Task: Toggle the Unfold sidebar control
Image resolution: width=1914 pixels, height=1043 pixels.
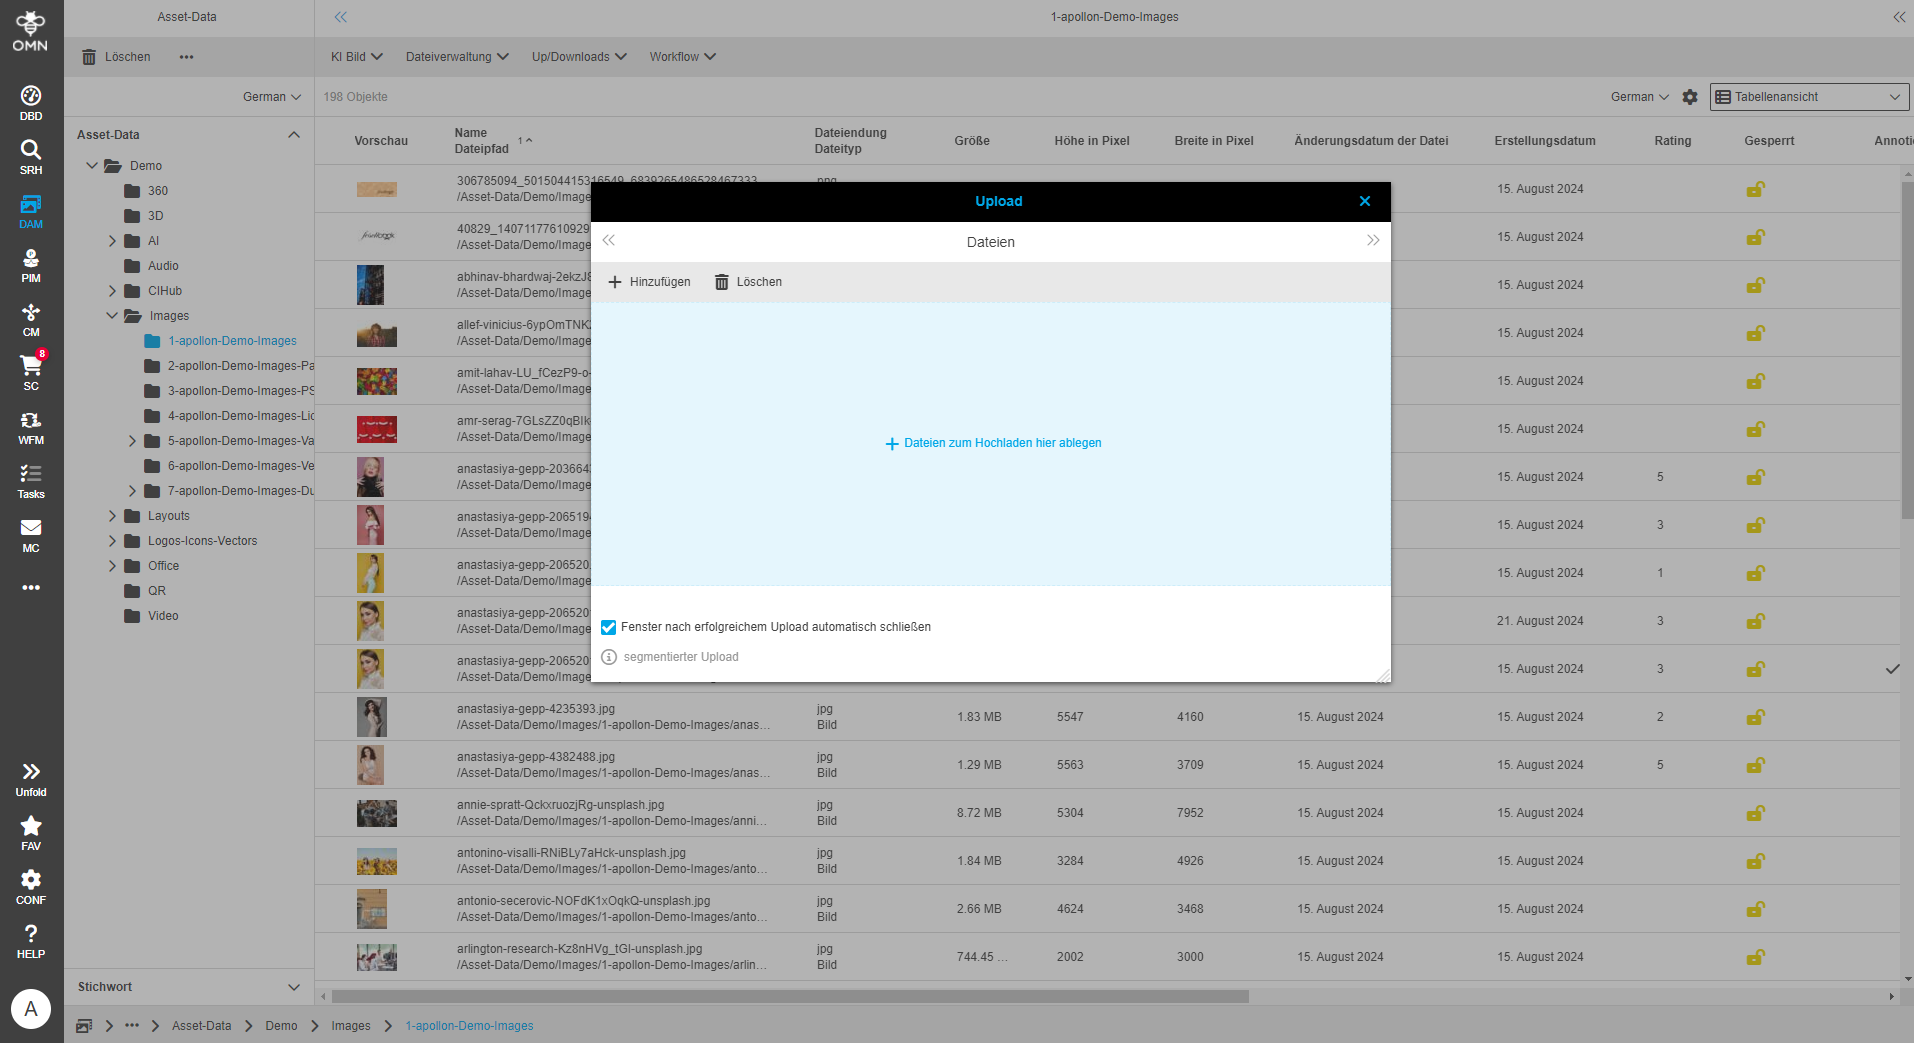Action: (x=30, y=772)
